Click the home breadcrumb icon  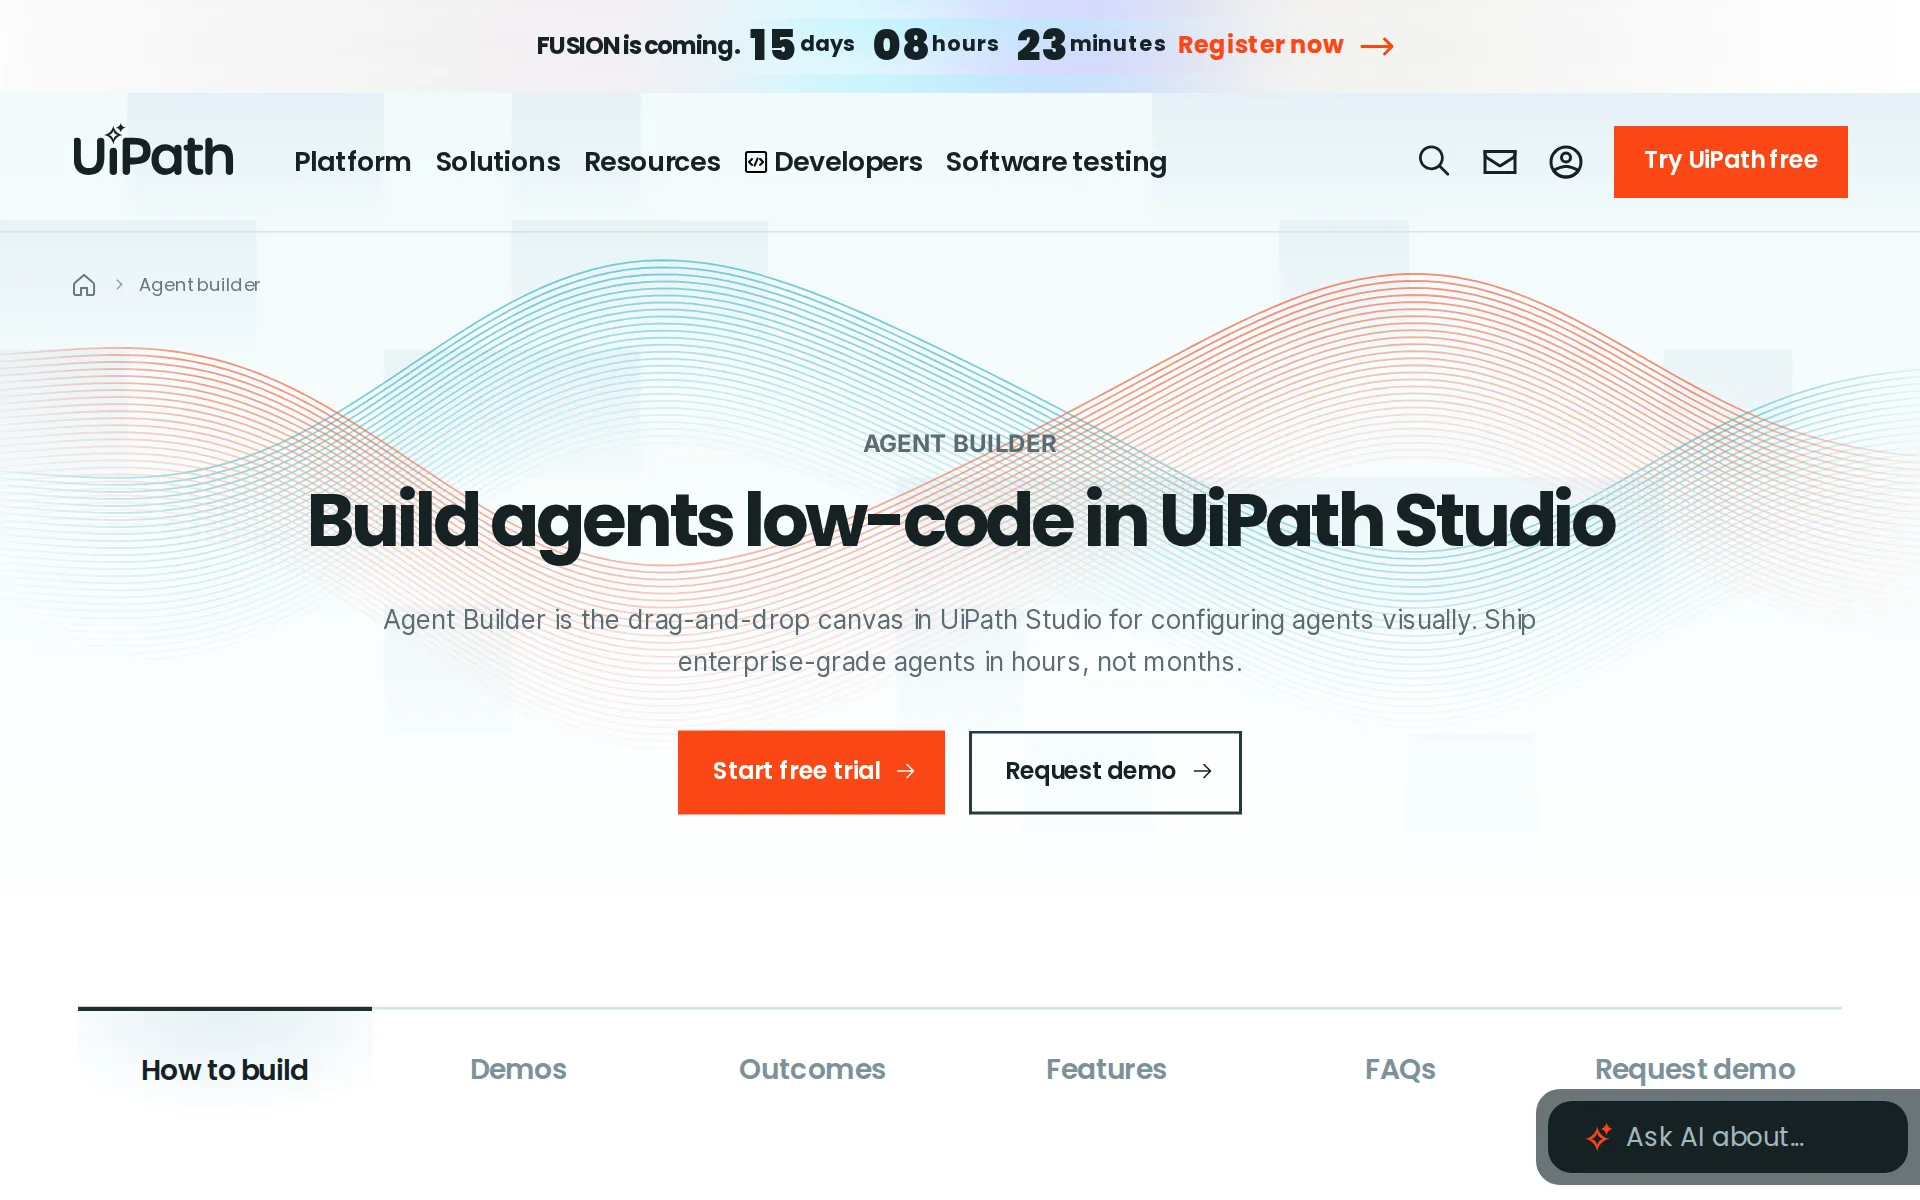coord(84,285)
